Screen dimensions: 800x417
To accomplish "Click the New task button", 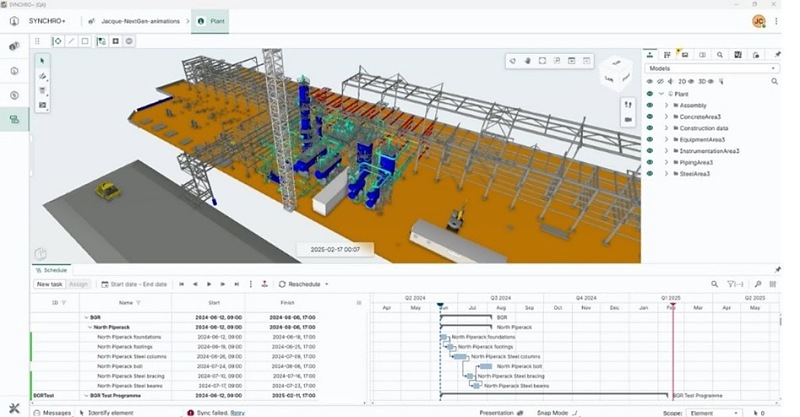I will point(49,284).
